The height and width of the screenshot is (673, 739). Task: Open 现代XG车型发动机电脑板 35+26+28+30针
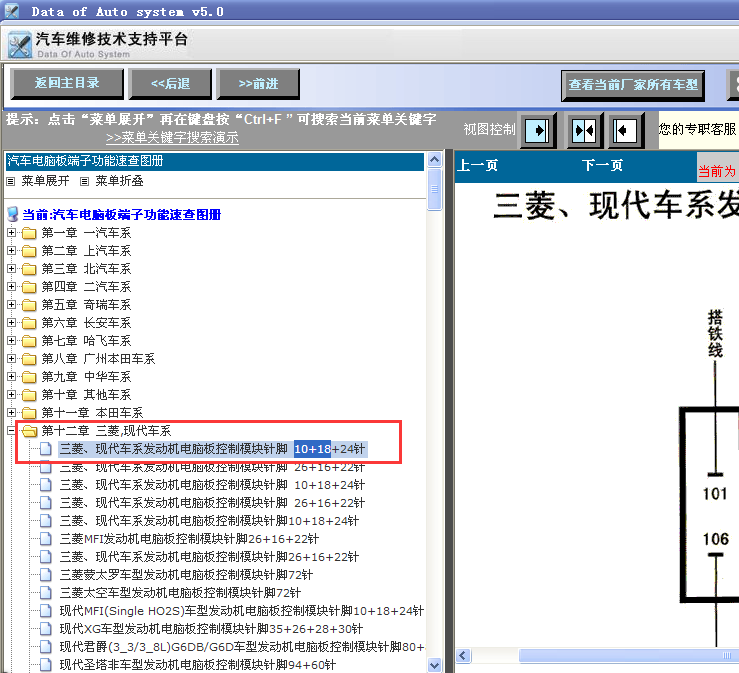[211, 629]
